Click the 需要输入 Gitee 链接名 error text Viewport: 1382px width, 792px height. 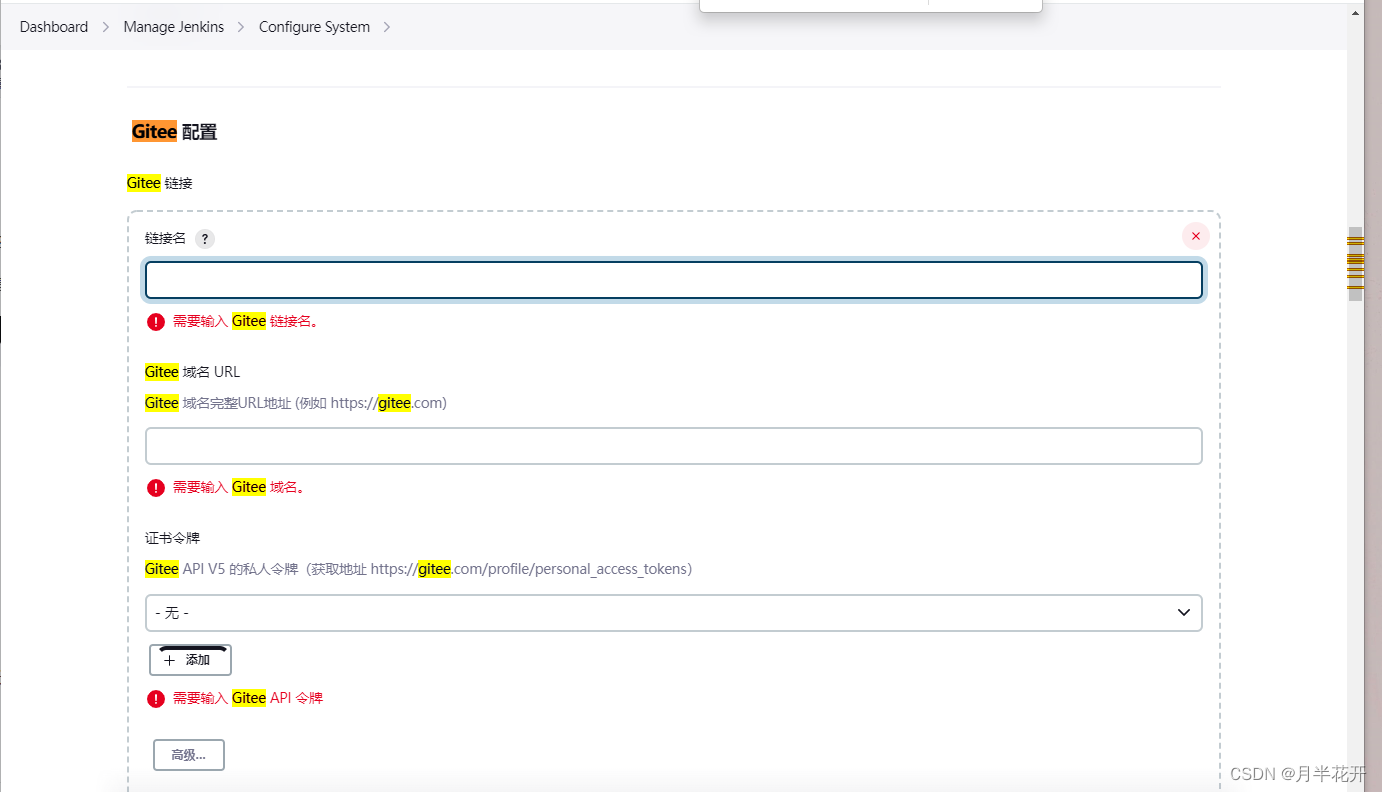(x=246, y=322)
